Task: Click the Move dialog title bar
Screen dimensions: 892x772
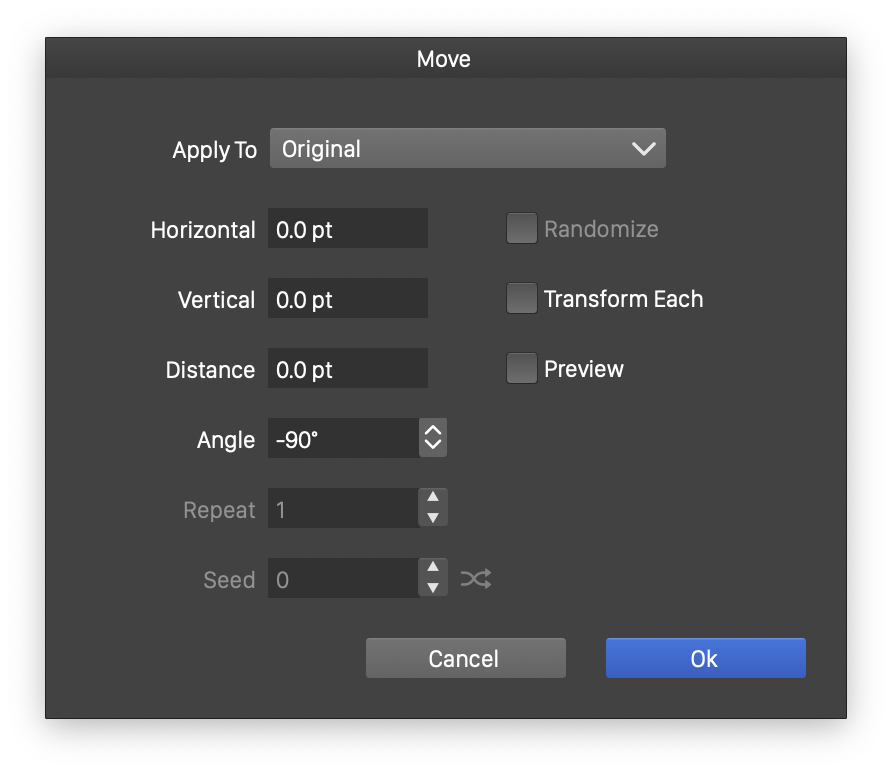Action: click(x=446, y=58)
